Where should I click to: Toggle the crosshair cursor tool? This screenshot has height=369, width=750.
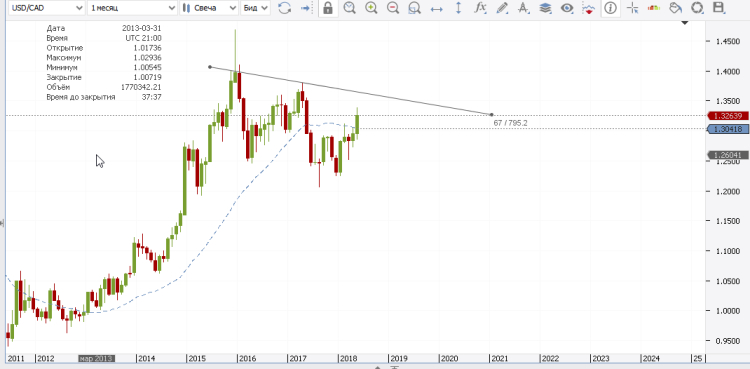point(633,8)
